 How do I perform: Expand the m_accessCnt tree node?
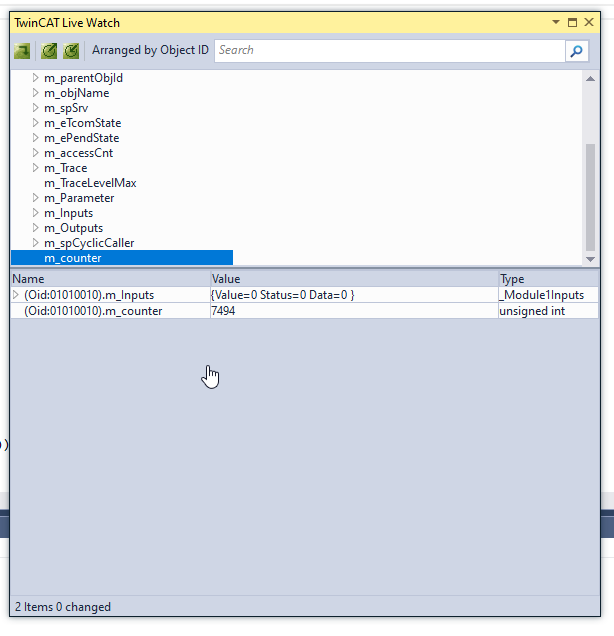click(x=35, y=153)
